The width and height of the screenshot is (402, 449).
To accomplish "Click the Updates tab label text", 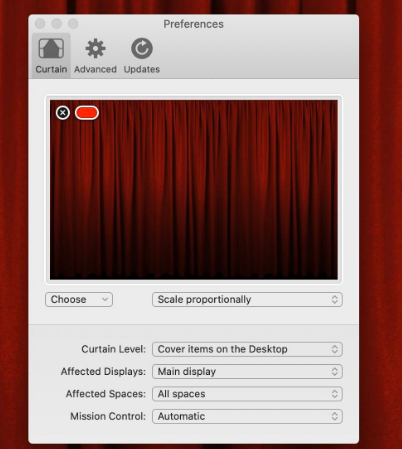I will point(142,69).
